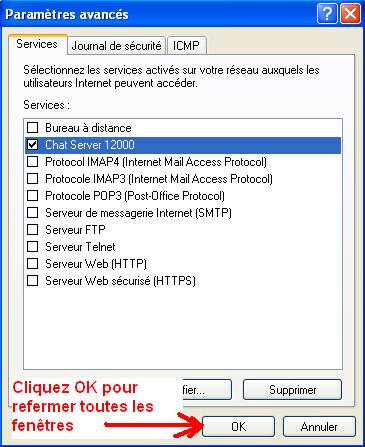Screen dimensions: 365x447
Task: Enable the Serveur Telnet checkbox
Action: point(32,246)
